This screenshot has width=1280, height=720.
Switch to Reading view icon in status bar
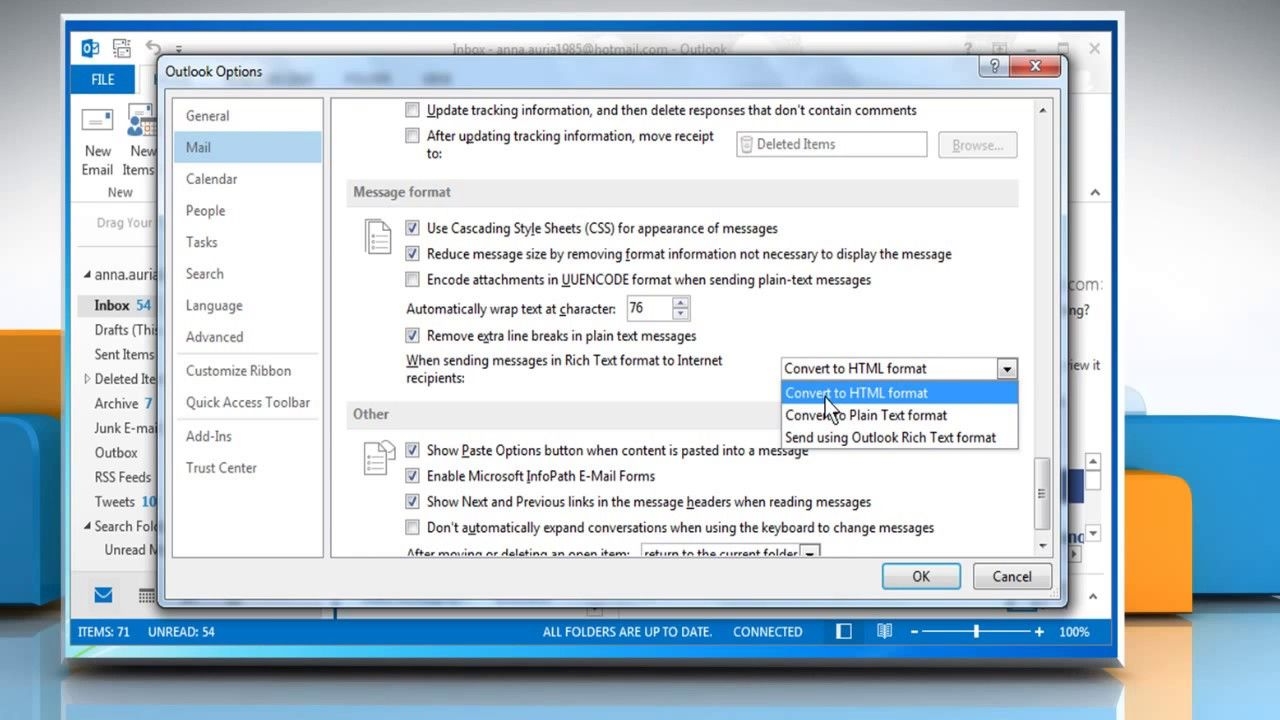[x=884, y=631]
